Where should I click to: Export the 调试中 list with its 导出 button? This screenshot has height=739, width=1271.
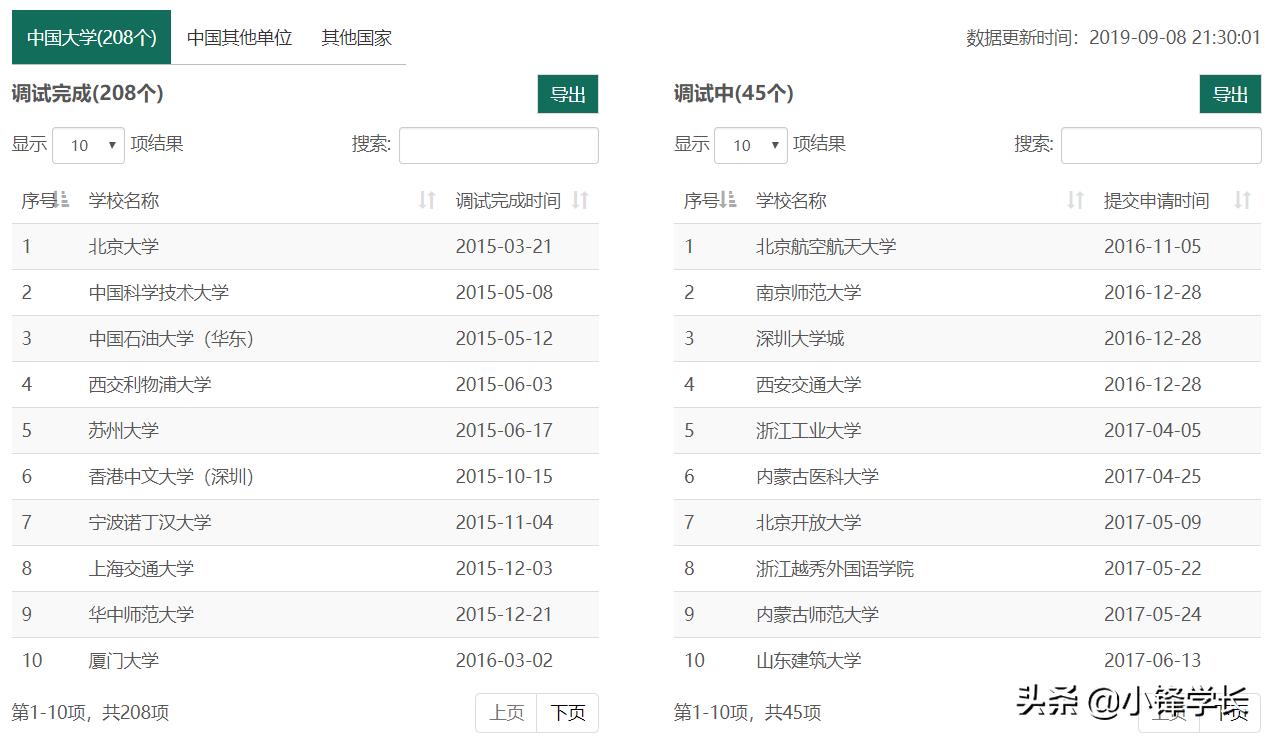[x=1230, y=93]
